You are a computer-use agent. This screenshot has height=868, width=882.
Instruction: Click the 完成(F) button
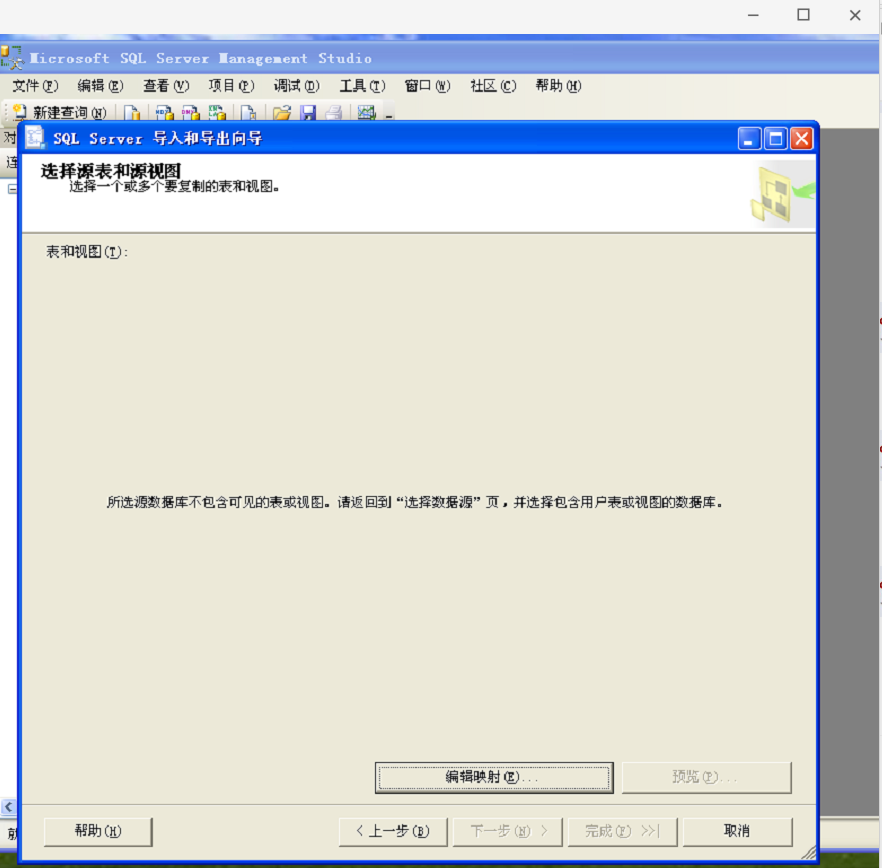(623, 831)
